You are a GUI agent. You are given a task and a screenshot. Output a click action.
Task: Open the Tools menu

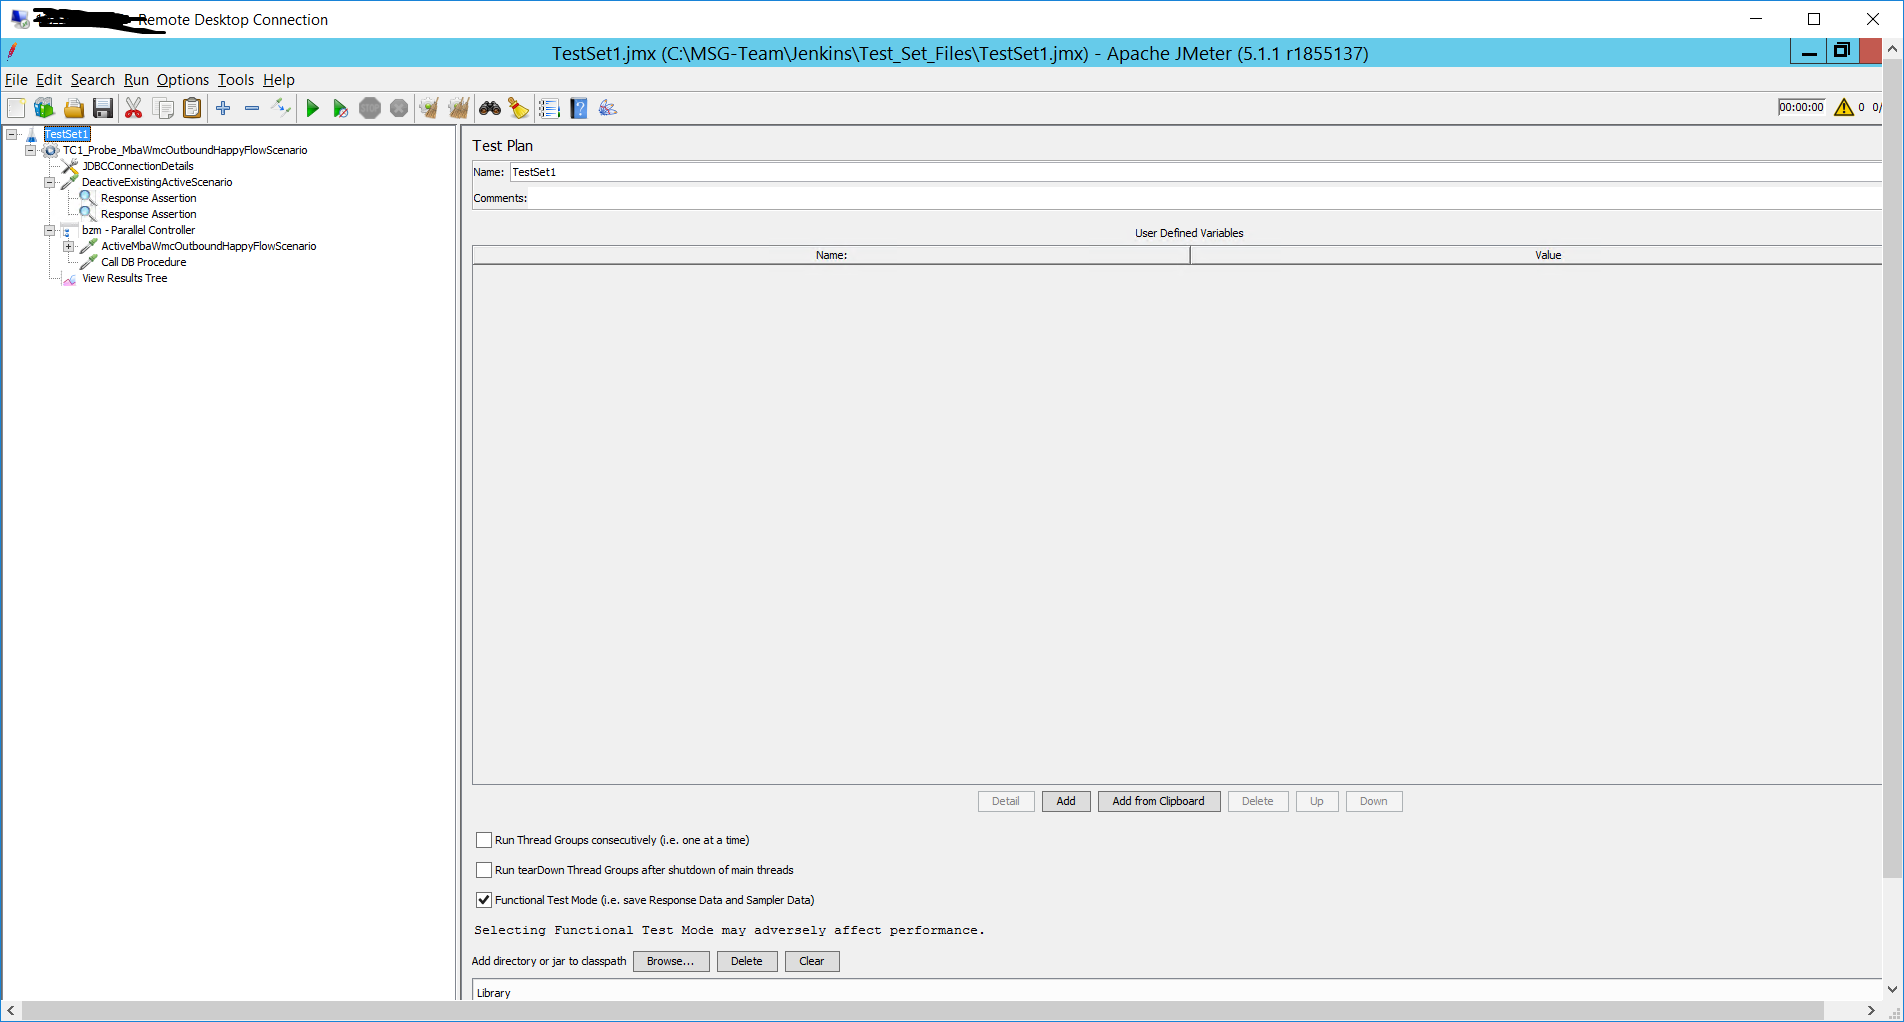pyautogui.click(x=236, y=80)
